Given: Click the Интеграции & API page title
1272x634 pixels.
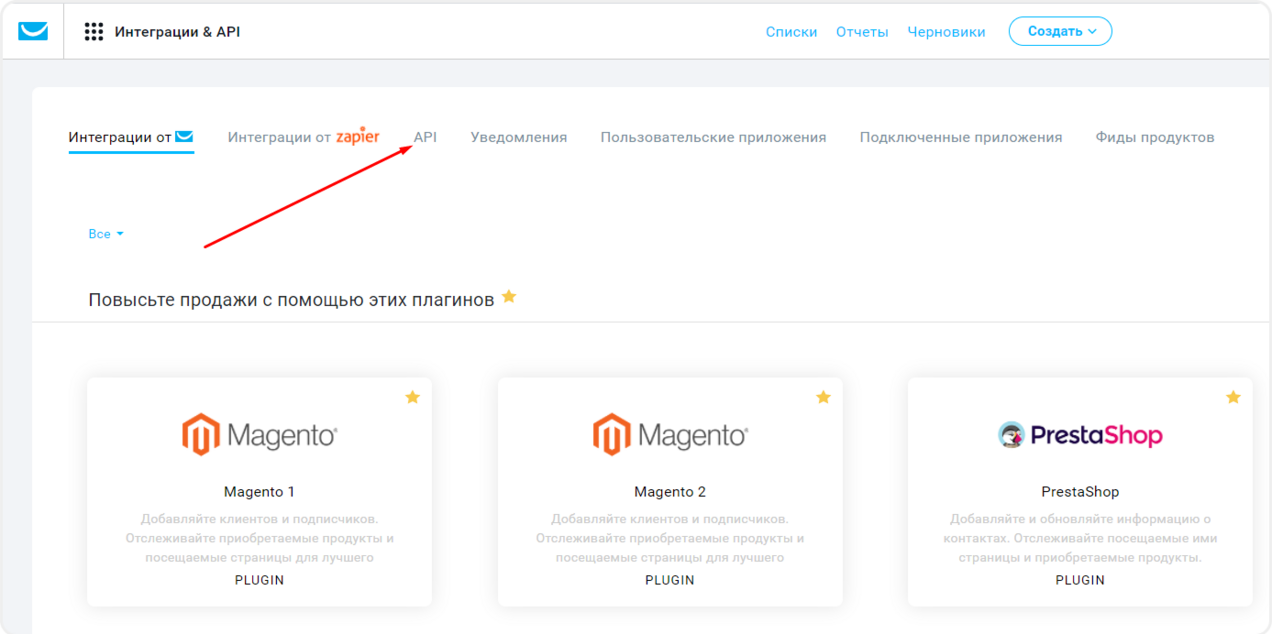Looking at the screenshot, I should [x=177, y=32].
